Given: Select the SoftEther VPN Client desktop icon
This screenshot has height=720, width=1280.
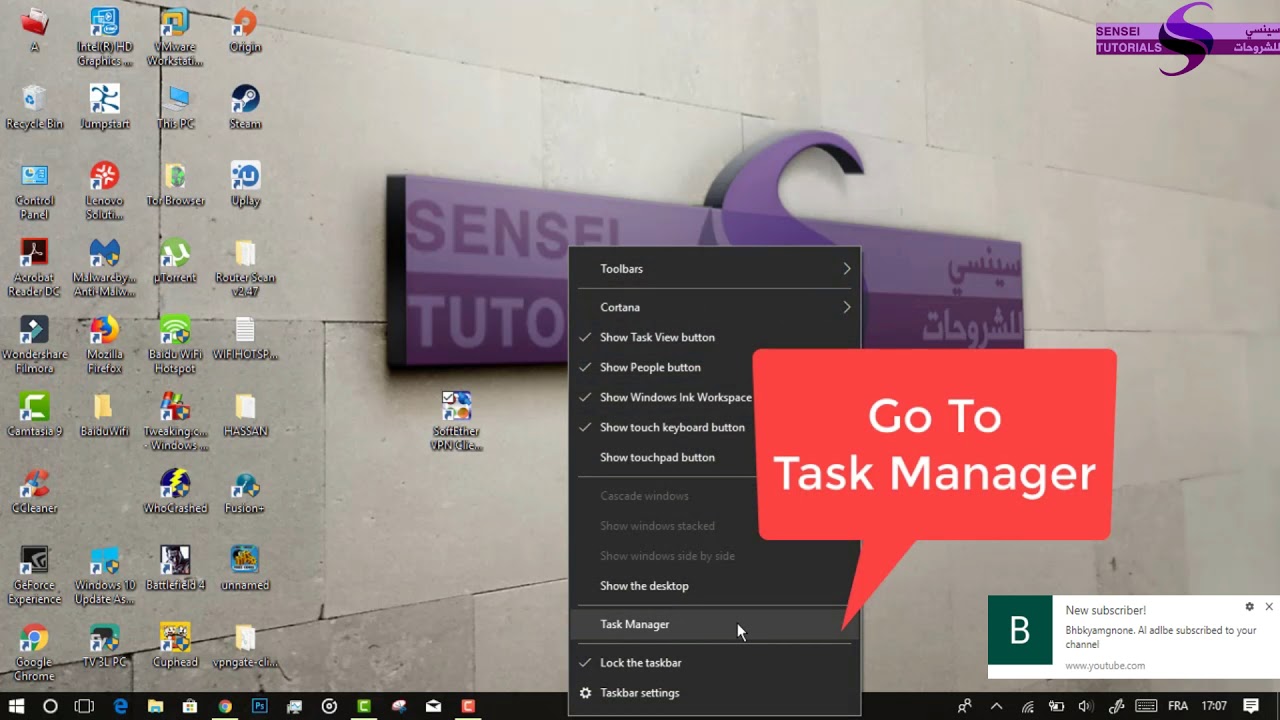Looking at the screenshot, I should pos(456,421).
